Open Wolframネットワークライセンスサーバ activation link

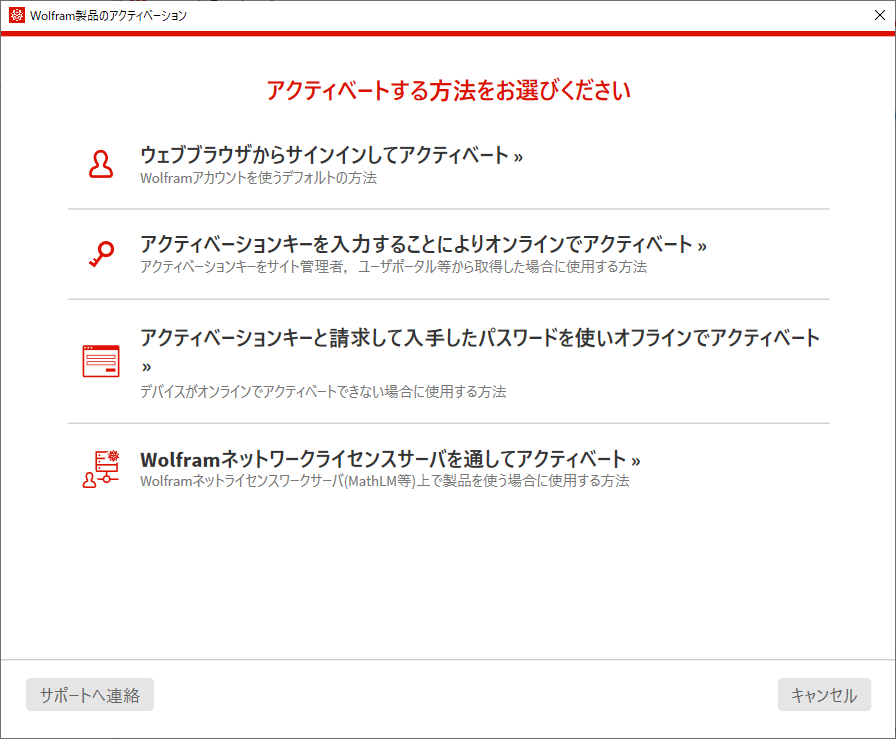click(390, 459)
